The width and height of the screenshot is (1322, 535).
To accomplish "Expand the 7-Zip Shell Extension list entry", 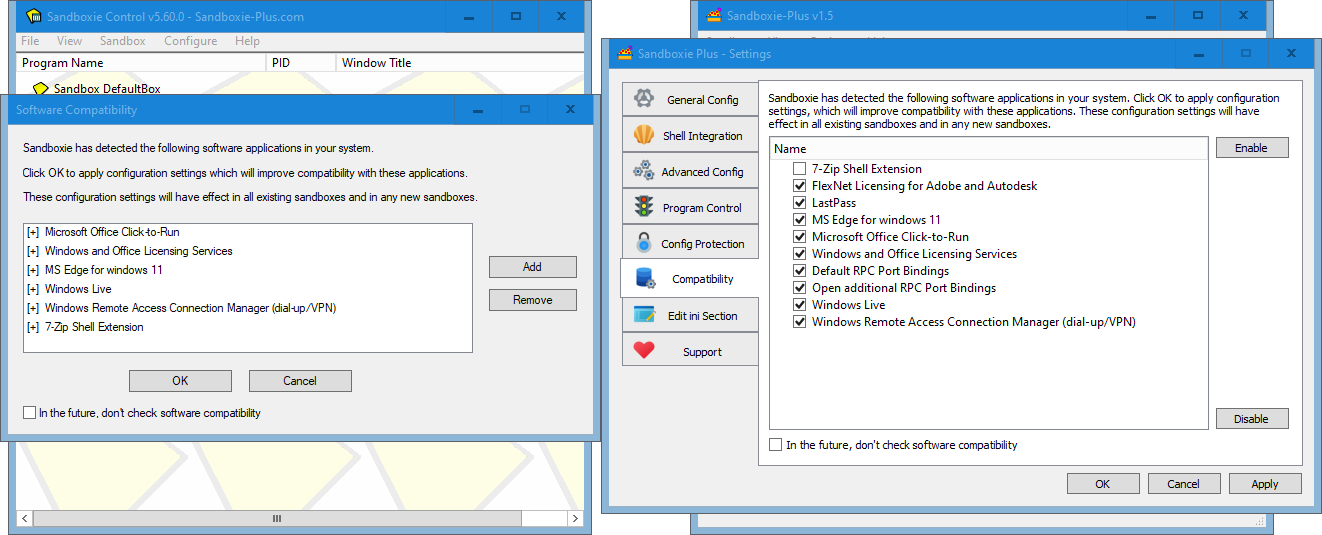I will click(x=33, y=327).
